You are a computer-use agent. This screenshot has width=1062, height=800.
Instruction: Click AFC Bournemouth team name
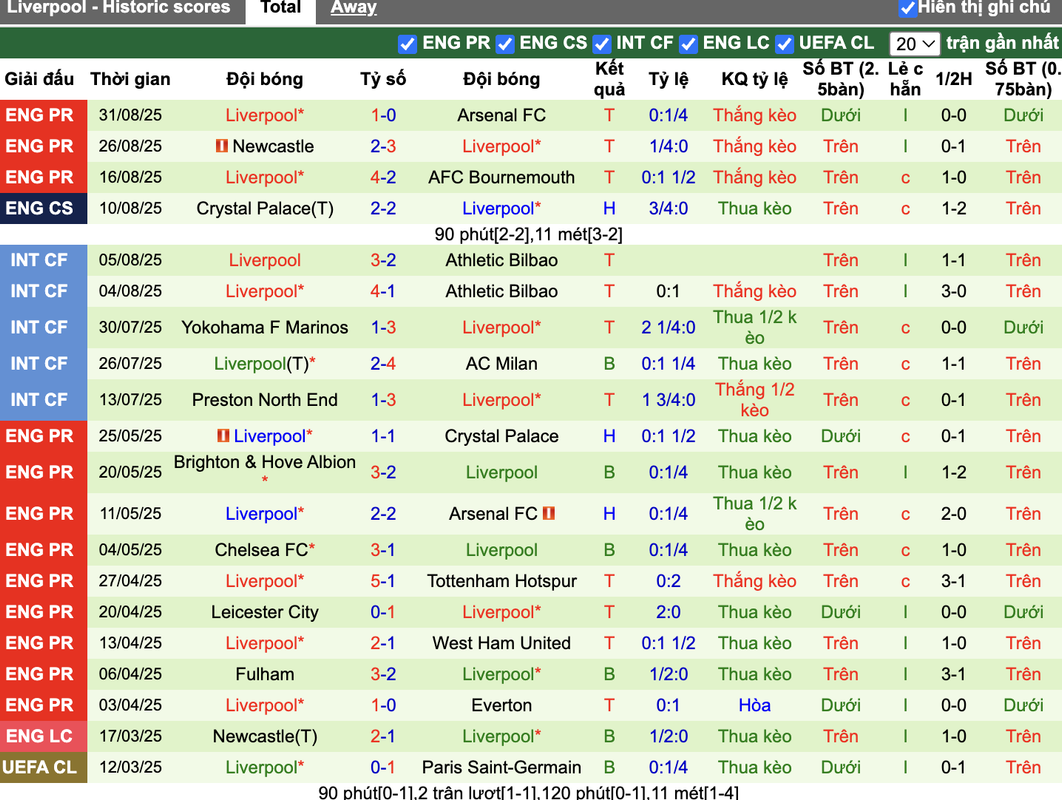click(x=501, y=177)
